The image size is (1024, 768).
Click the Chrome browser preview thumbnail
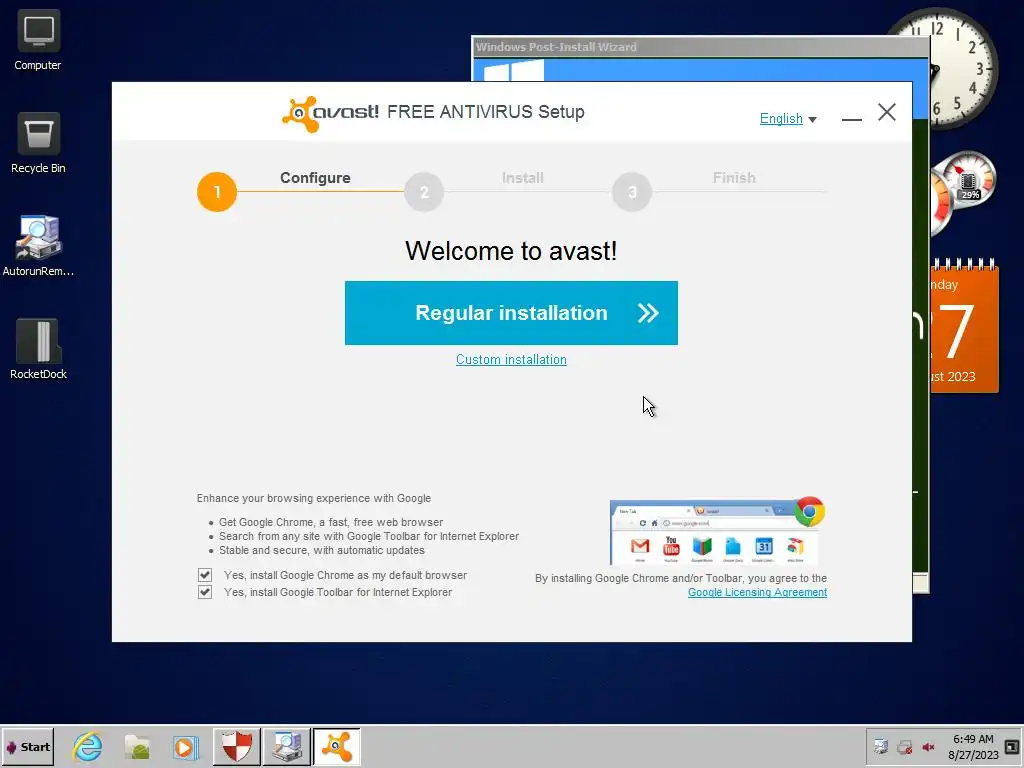[713, 532]
